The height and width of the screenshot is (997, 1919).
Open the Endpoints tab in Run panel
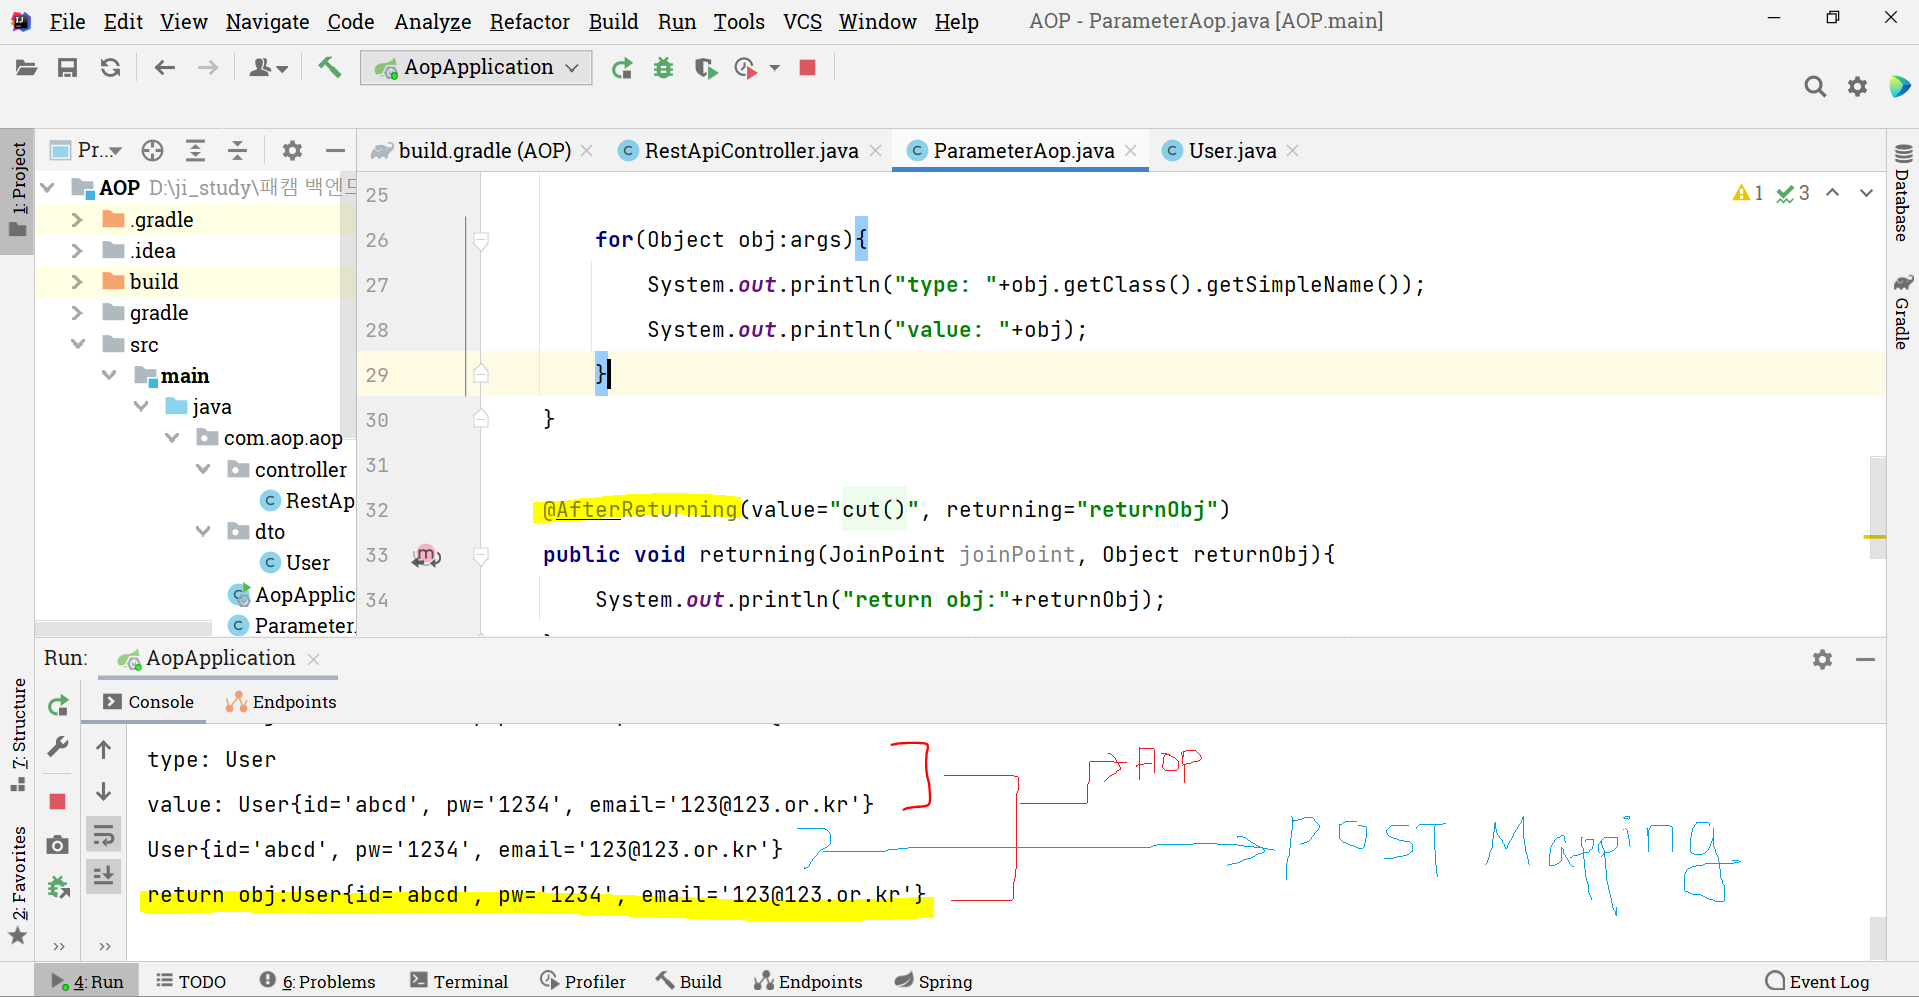pos(281,702)
